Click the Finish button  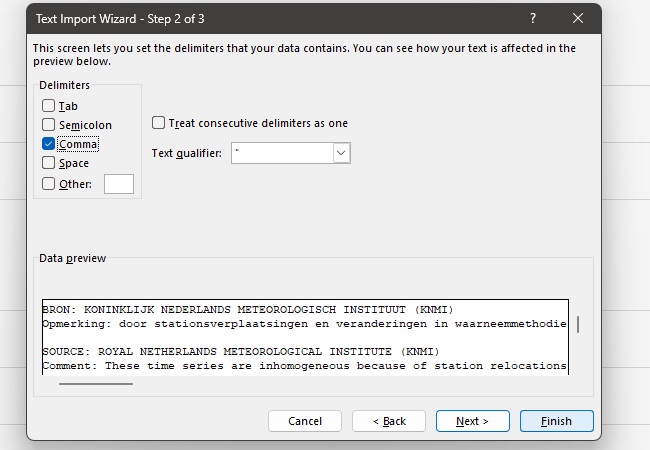(x=557, y=421)
